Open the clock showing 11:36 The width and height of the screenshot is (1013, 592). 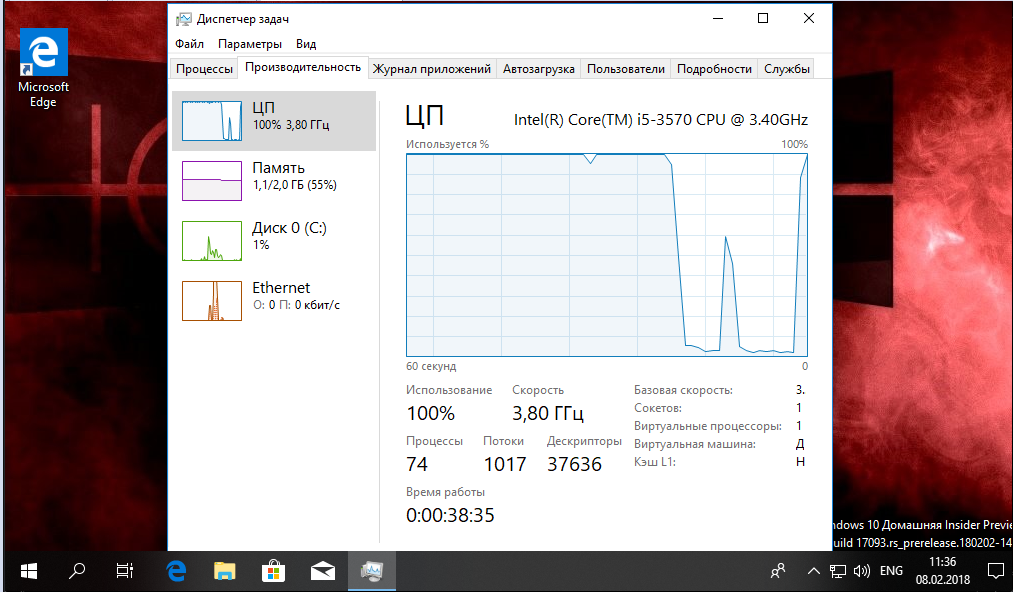(x=943, y=571)
